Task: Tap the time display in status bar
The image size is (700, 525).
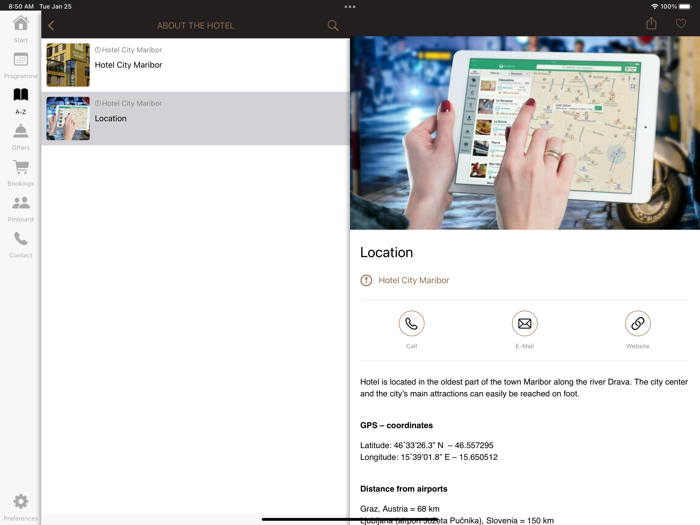Action: pyautogui.click(x=21, y=6)
